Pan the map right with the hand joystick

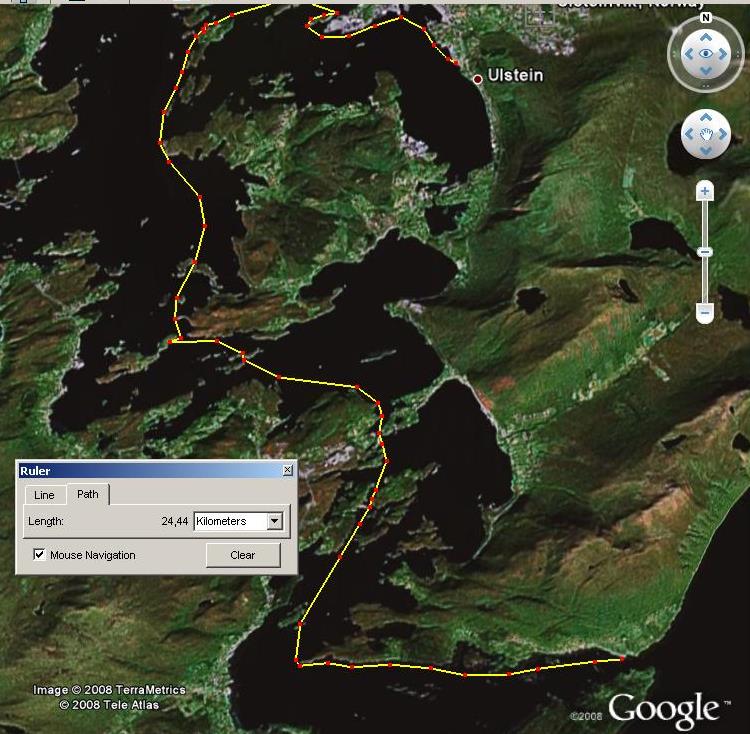723,134
